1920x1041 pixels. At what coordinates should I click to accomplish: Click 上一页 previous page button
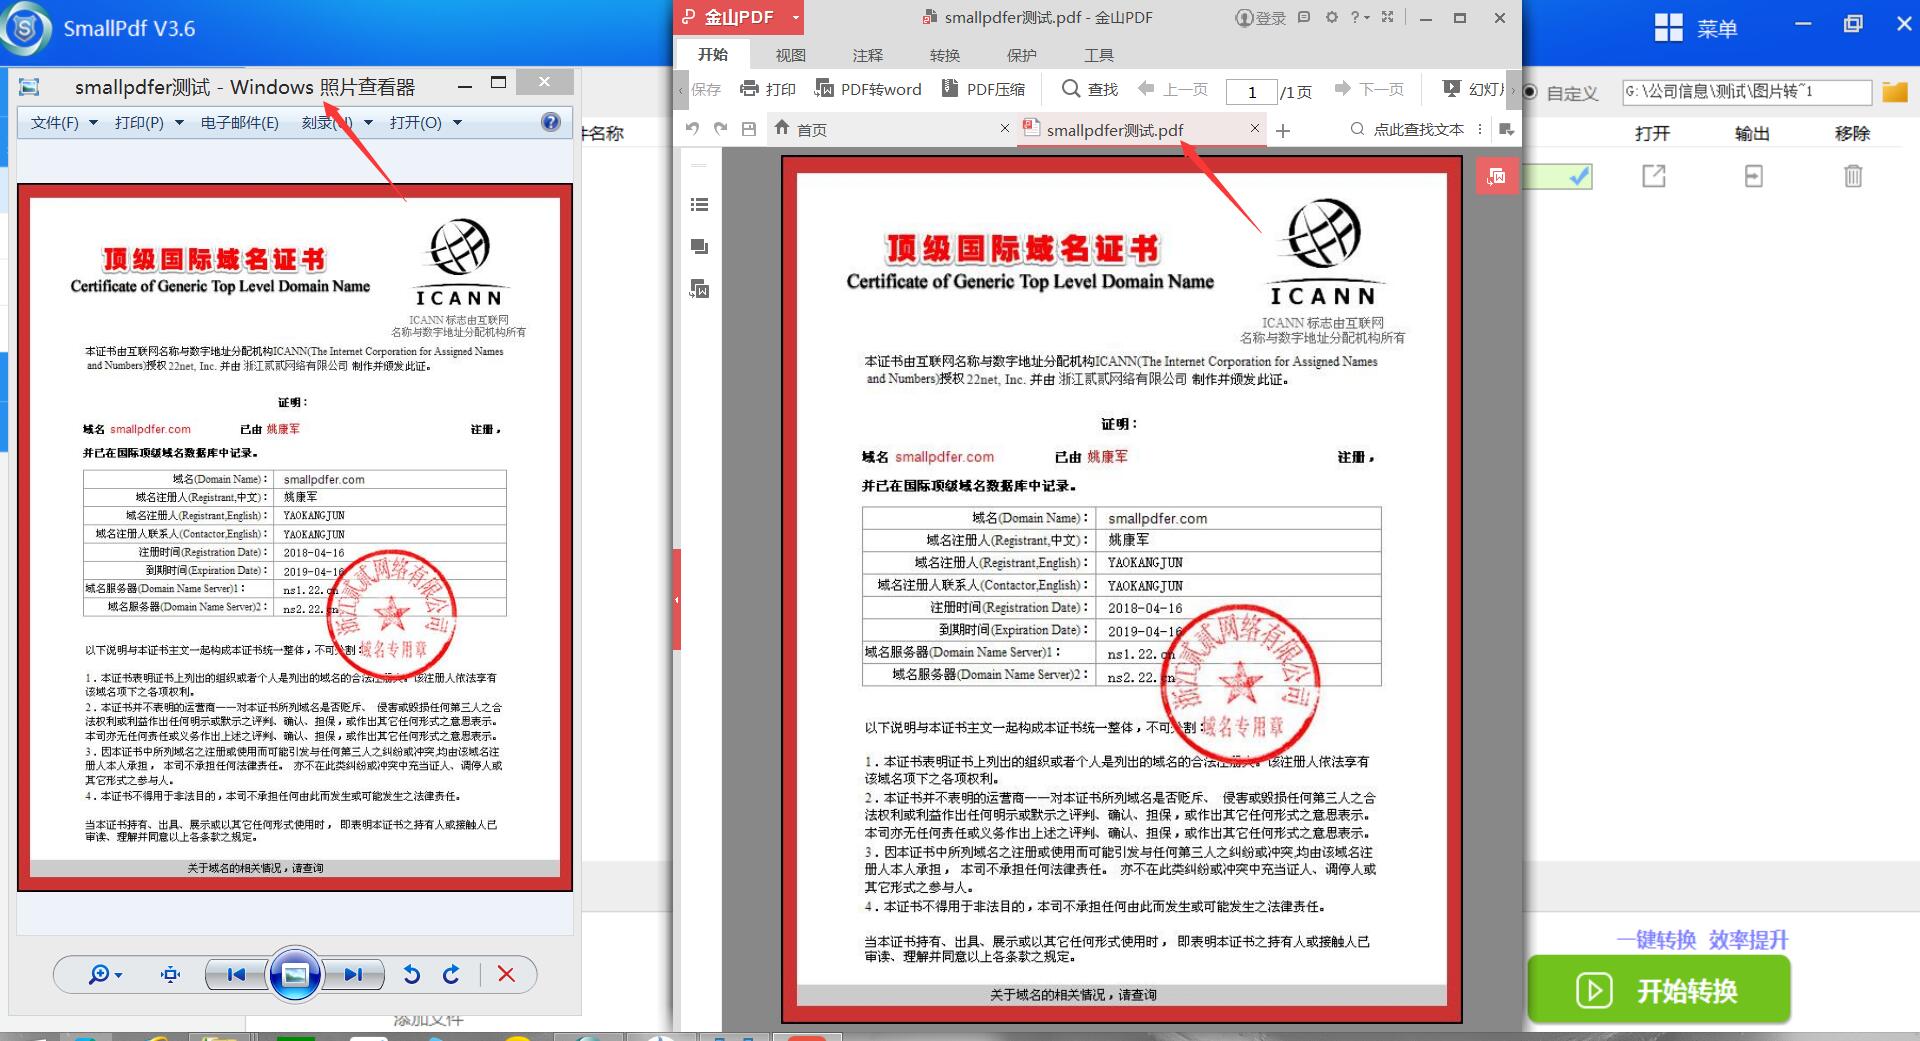pos(1173,89)
